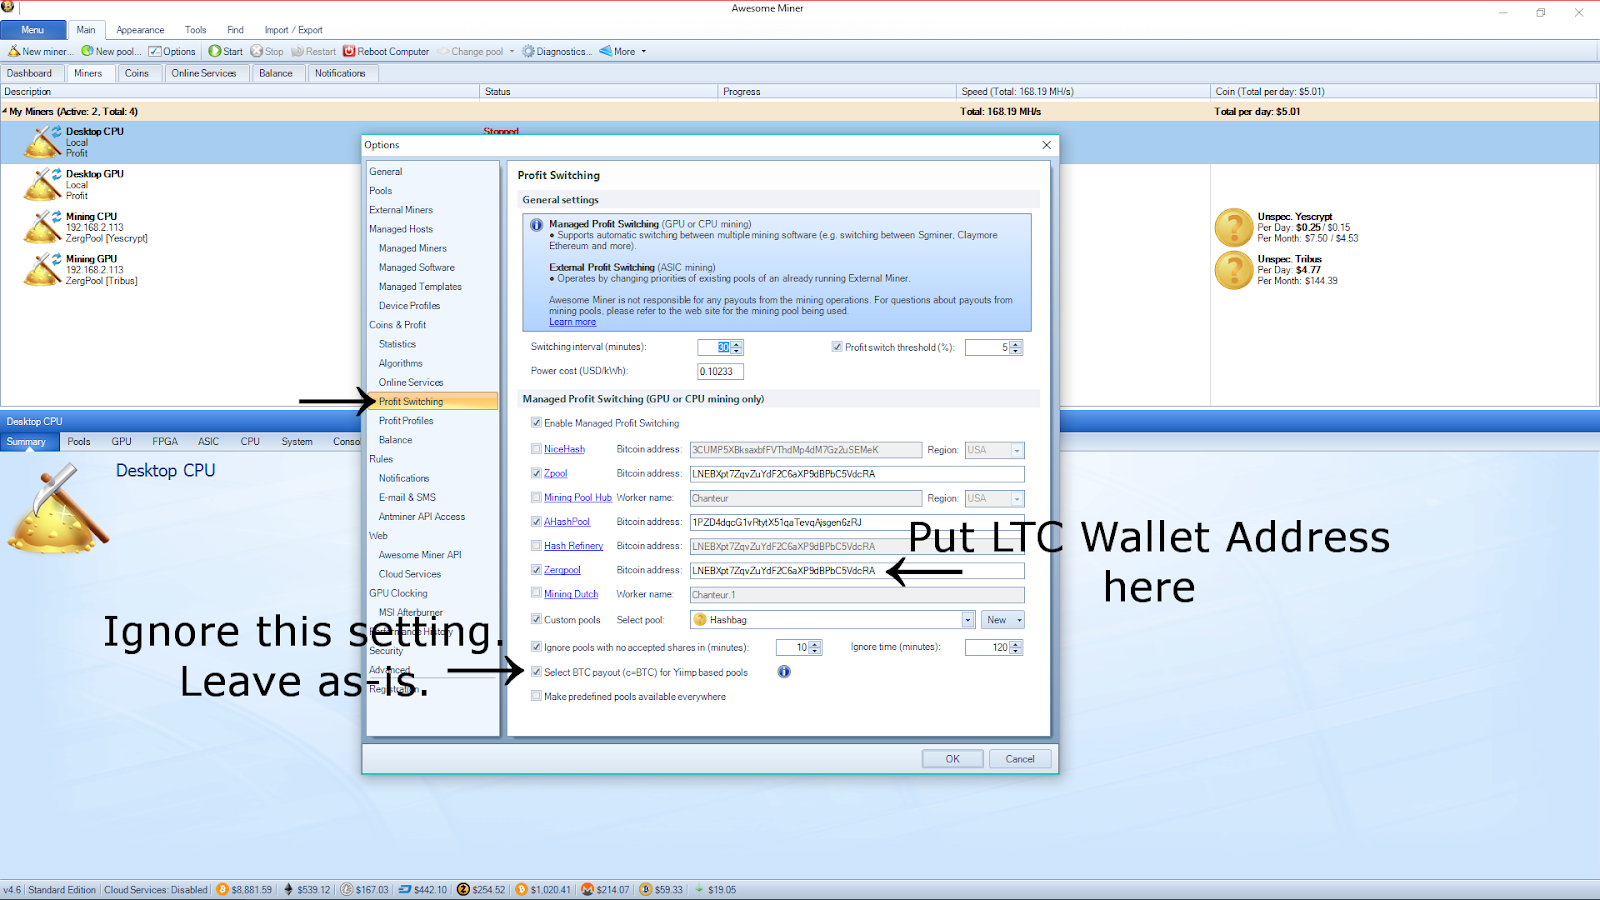Enable the NiceHash profit switching checkbox

pos(536,449)
